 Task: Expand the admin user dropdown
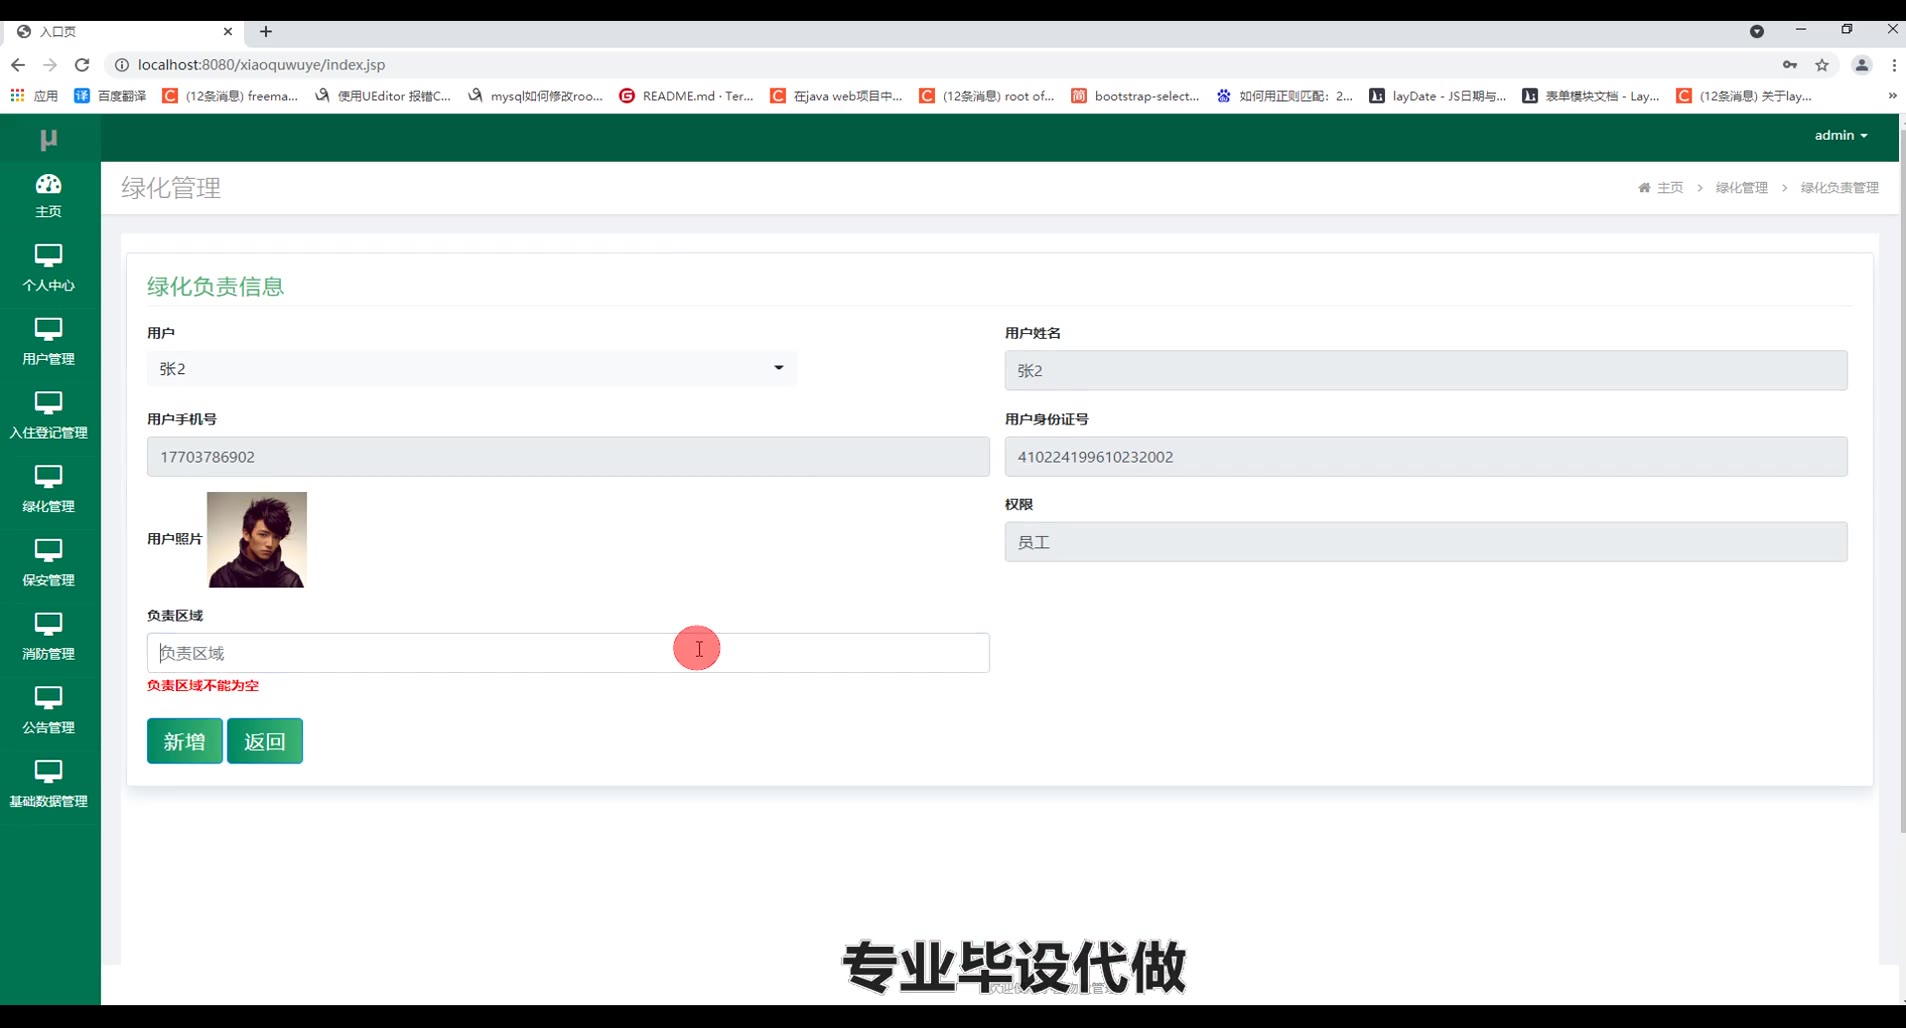tap(1841, 135)
